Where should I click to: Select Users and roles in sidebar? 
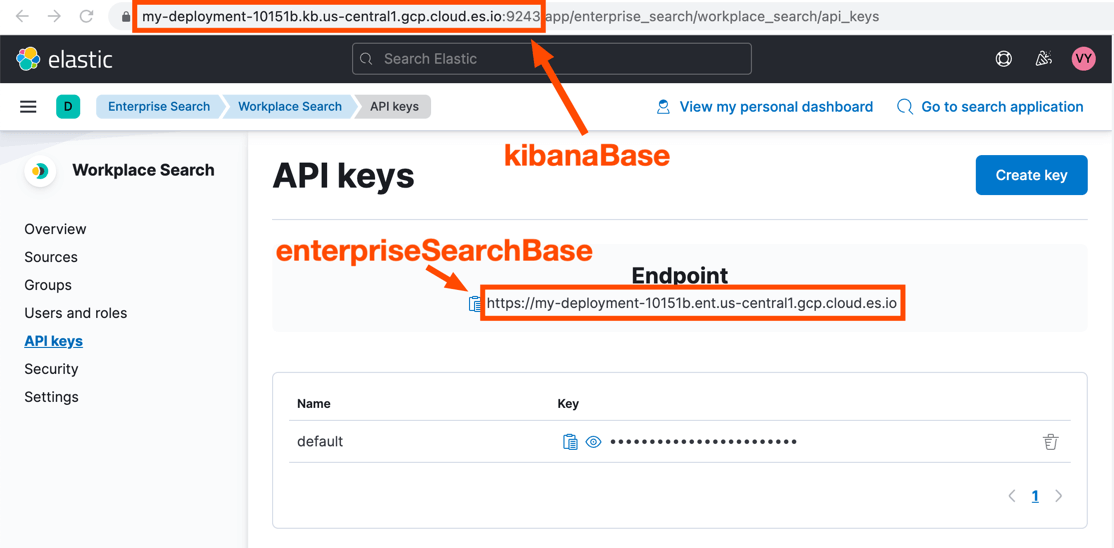76,313
